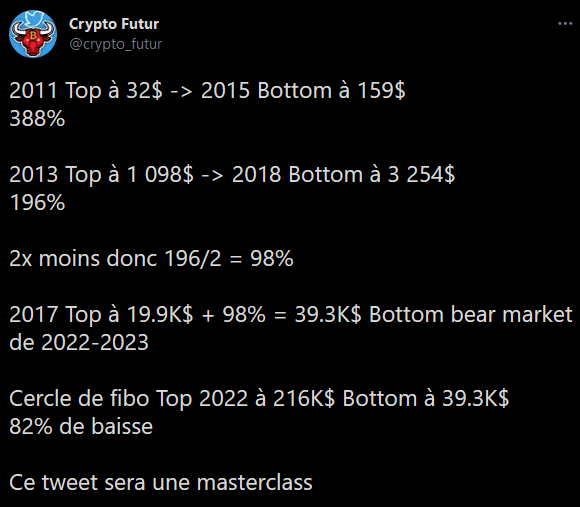The height and width of the screenshot is (507, 580).
Task: Select the de 2022-2023 text
Action: [x=79, y=342]
